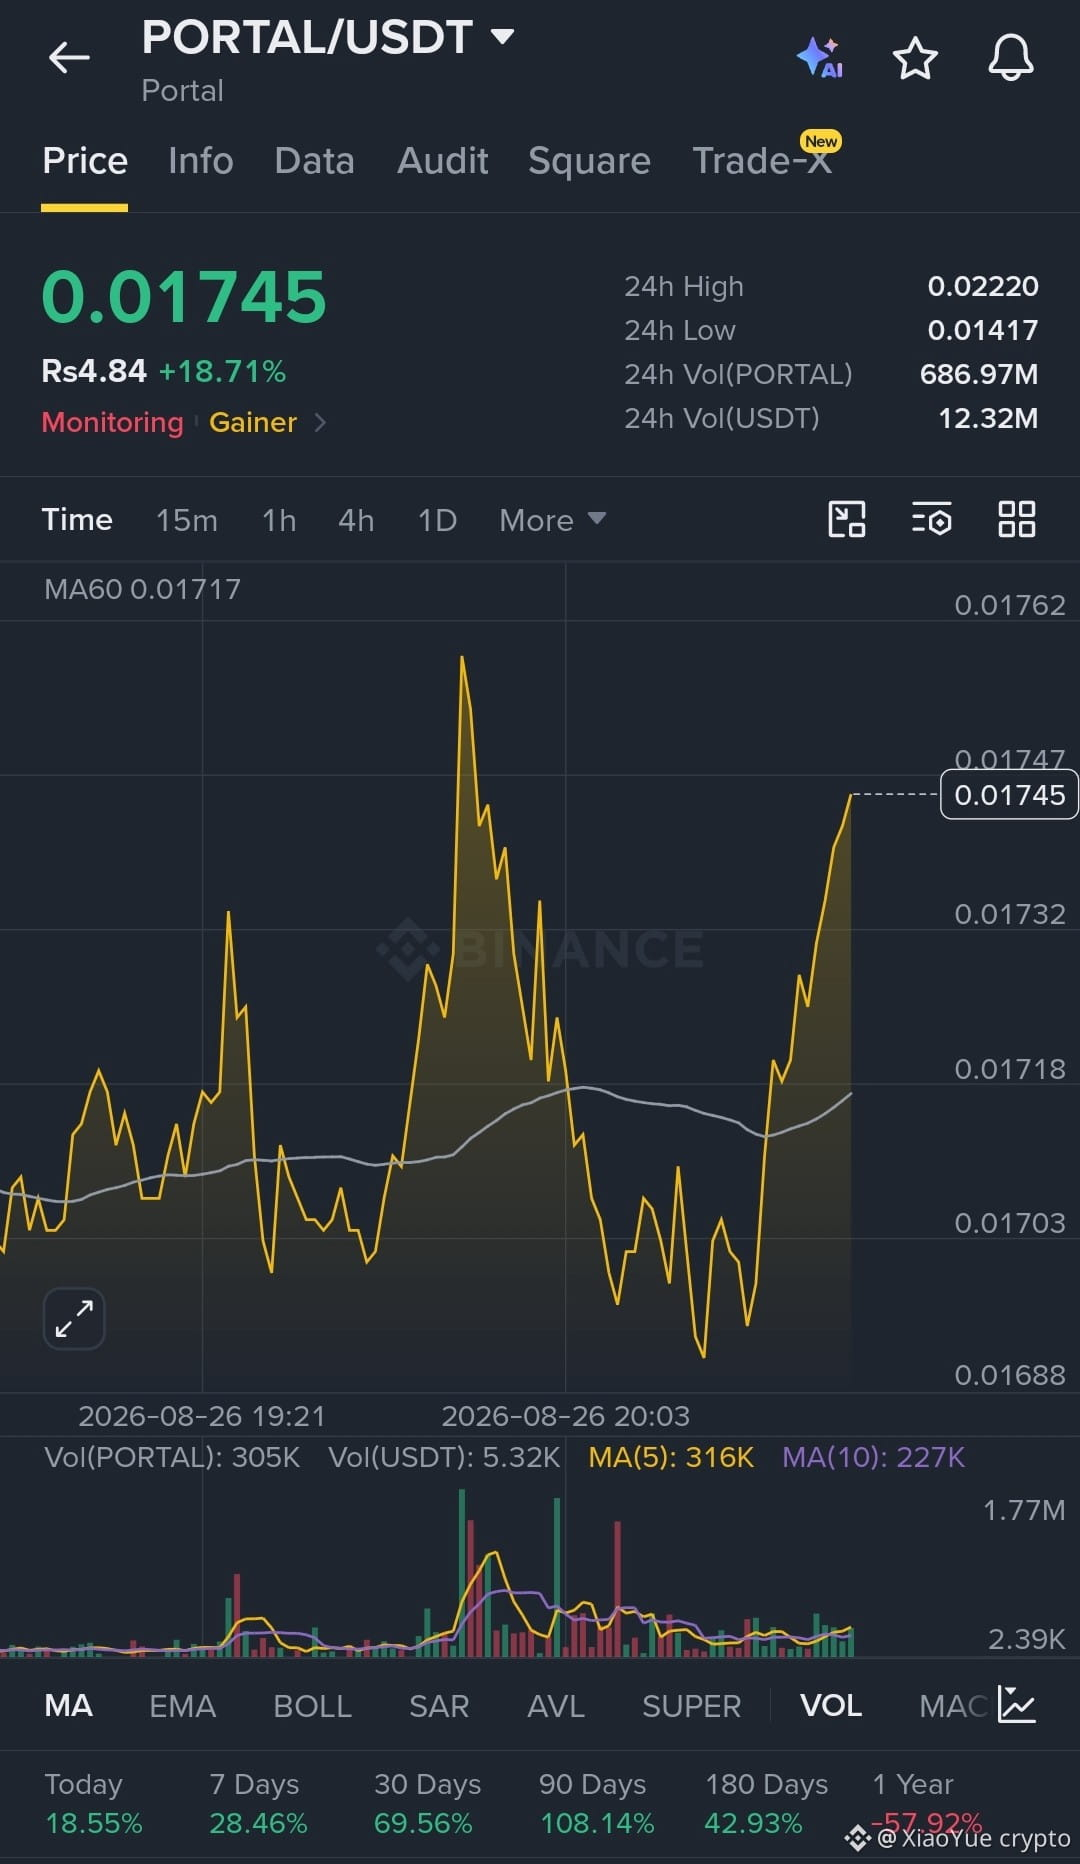Screen dimensions: 1080x1864
Task: Tap the Rs4.84 converted price
Action: point(94,371)
